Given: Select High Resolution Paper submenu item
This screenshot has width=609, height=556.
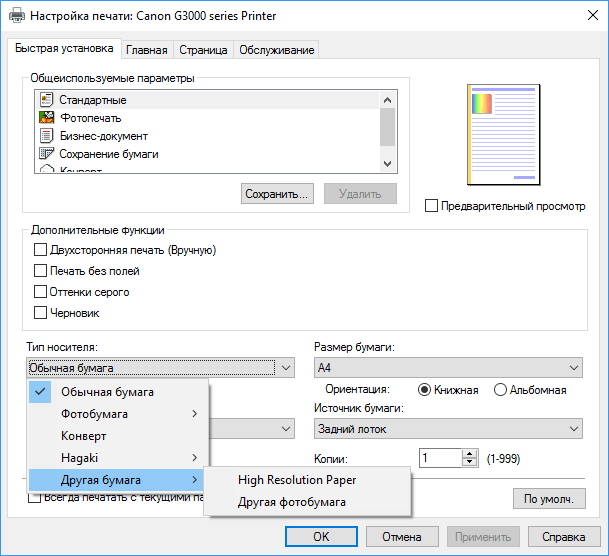Looking at the screenshot, I should [x=307, y=480].
